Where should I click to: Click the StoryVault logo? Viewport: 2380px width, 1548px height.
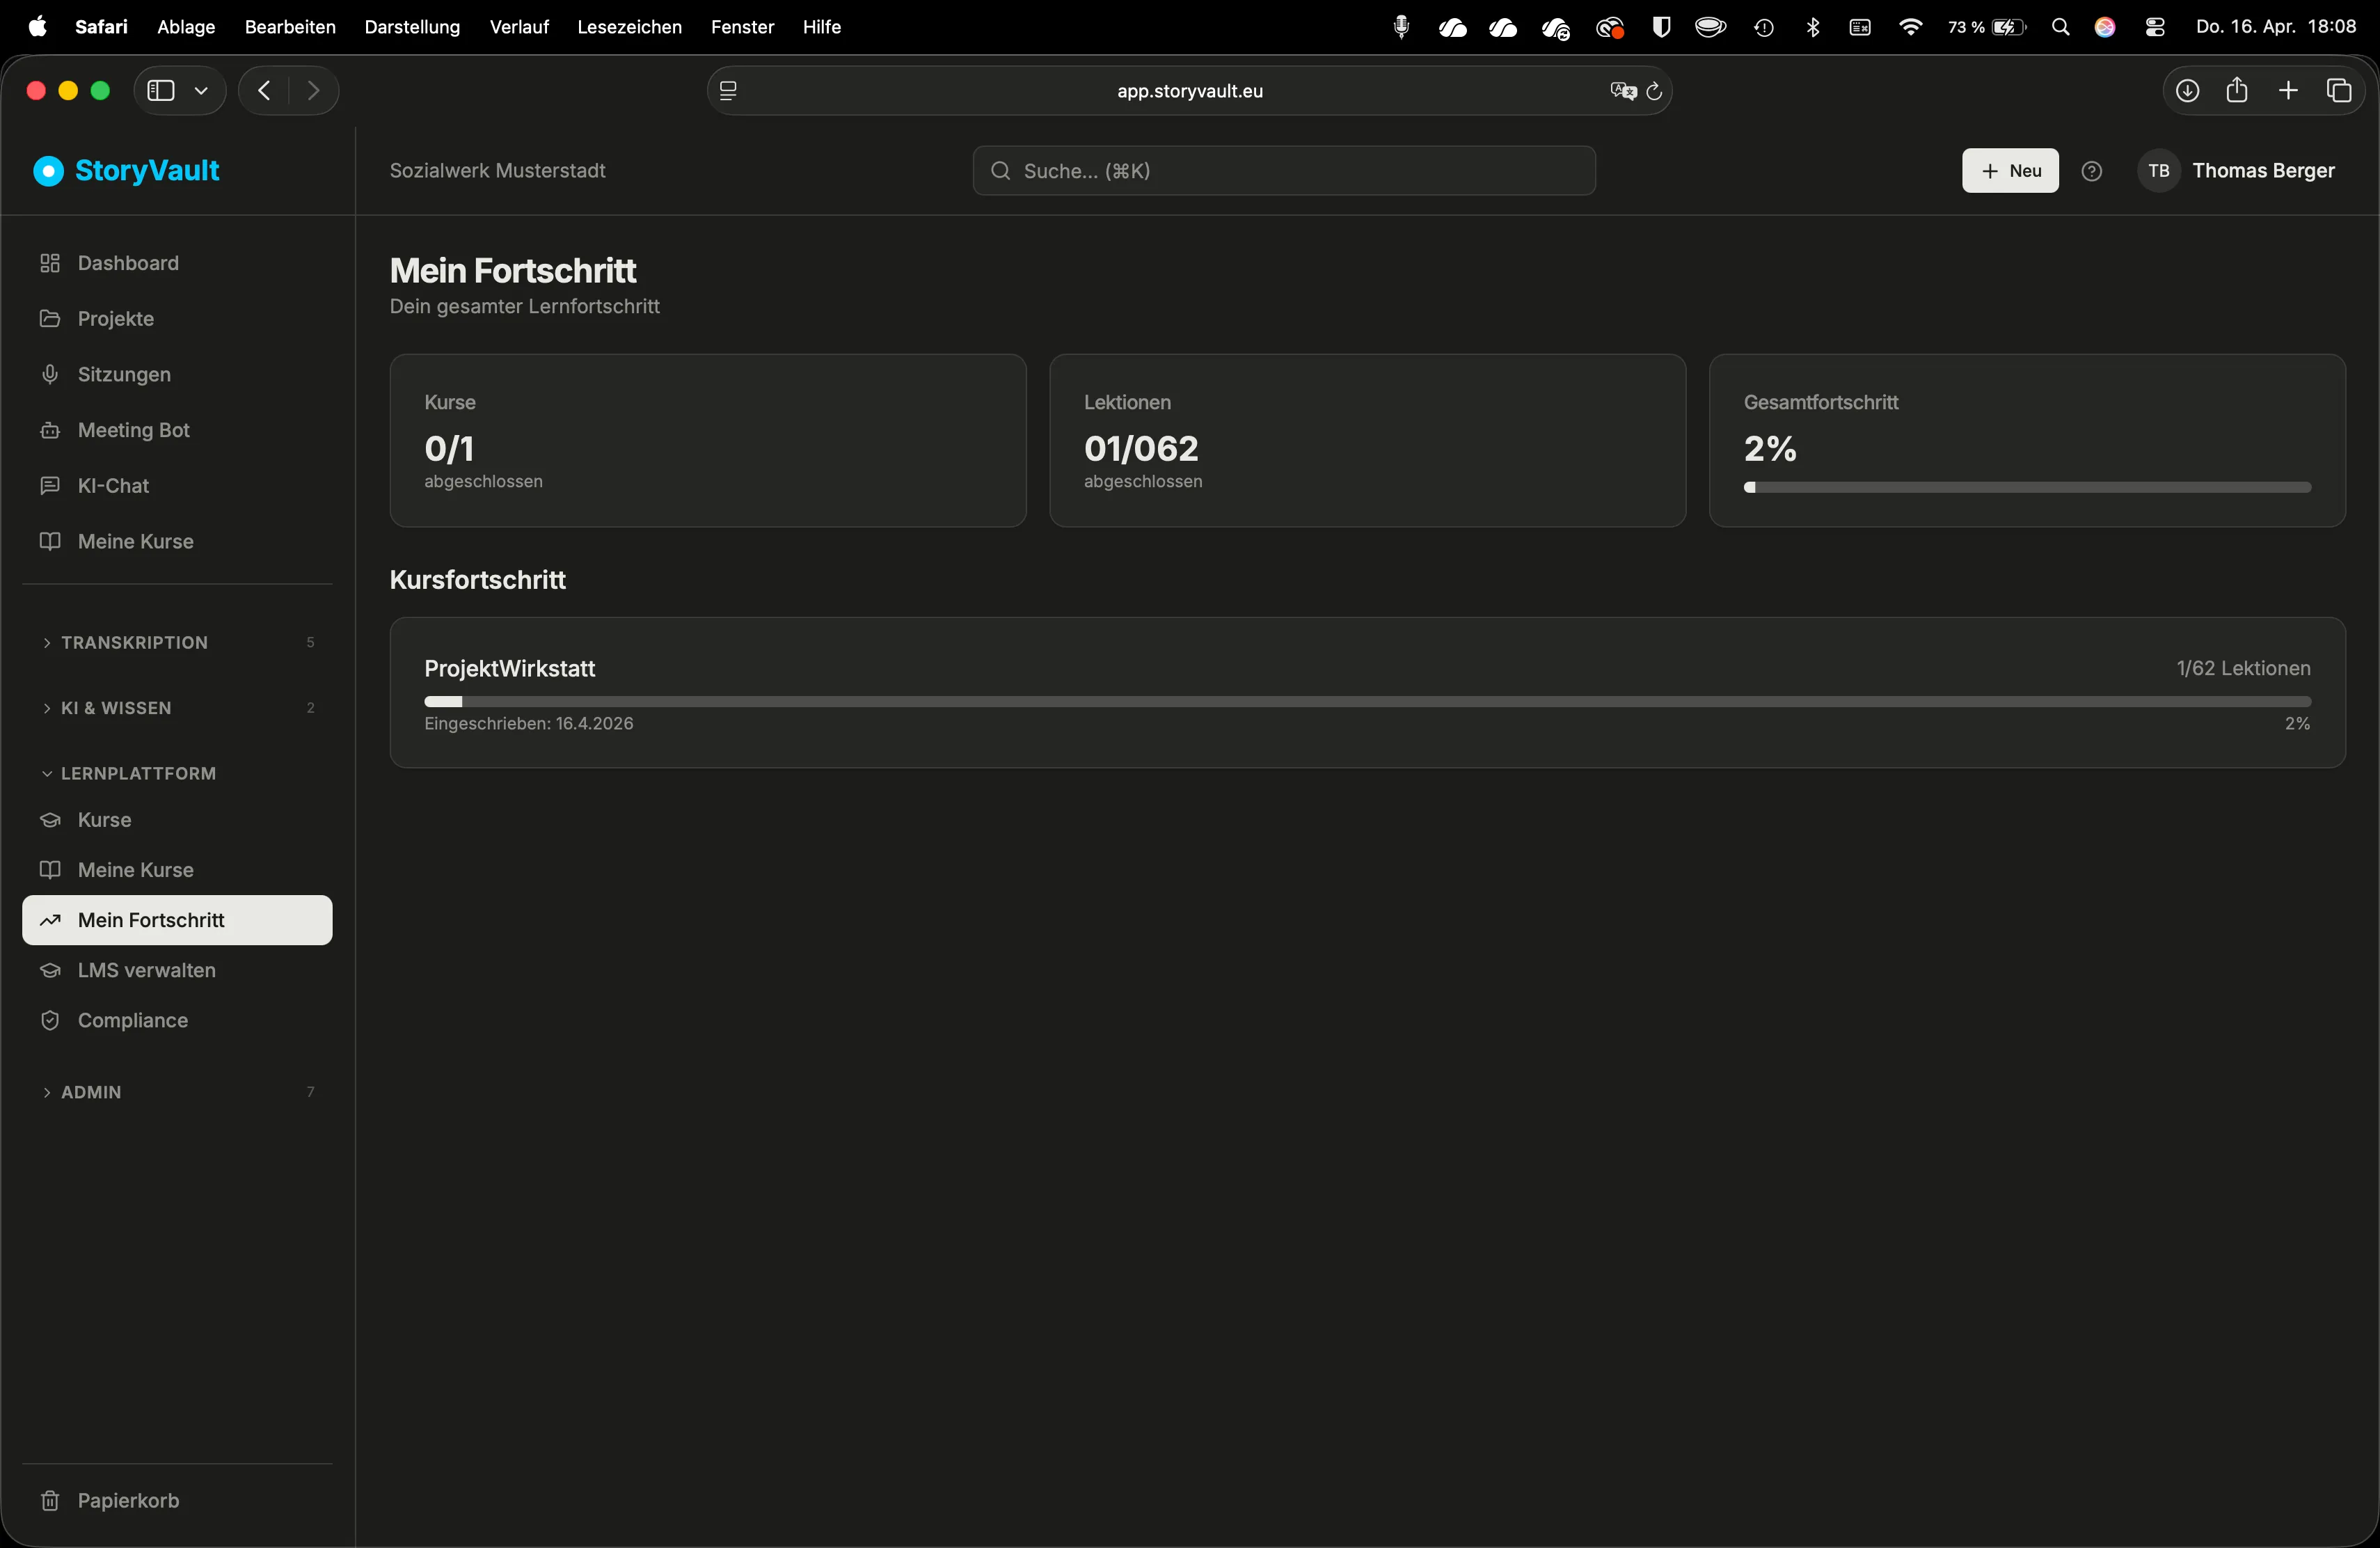pos(127,171)
